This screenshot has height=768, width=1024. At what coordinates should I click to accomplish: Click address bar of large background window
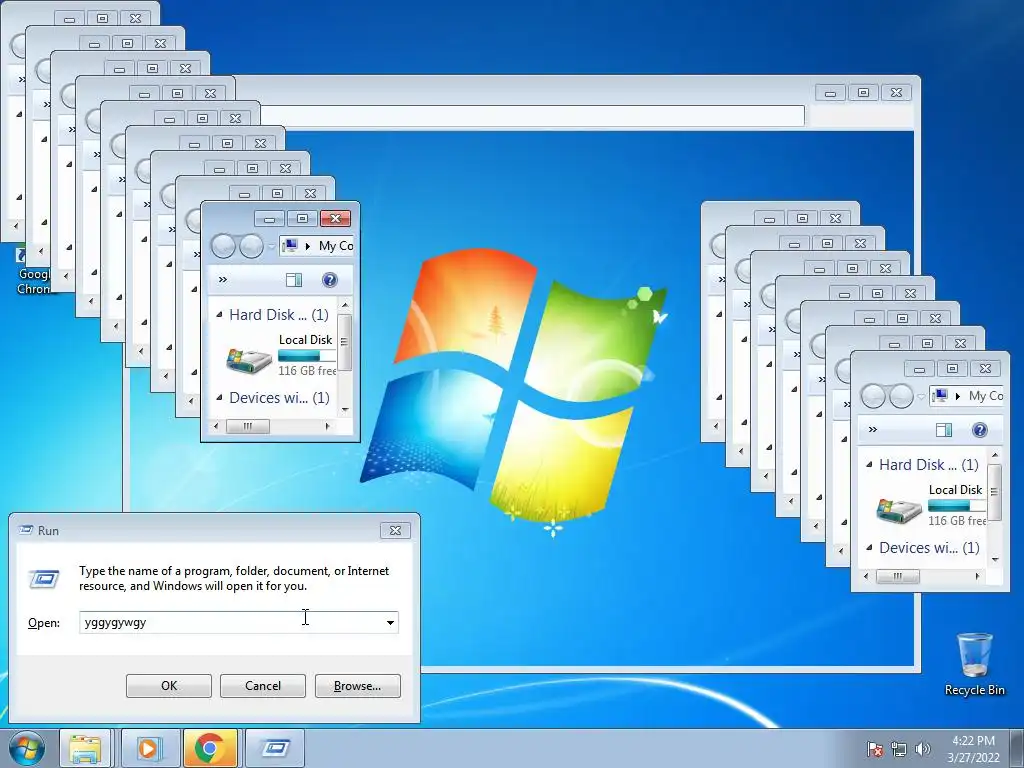pos(532,116)
